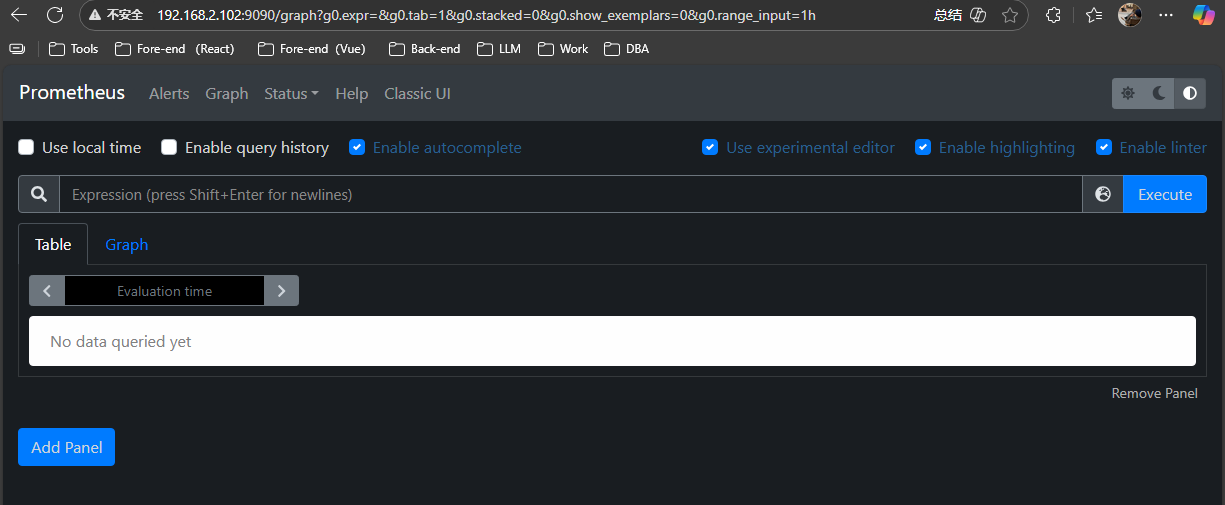Click the magnifier icon beside the expression field
The width and height of the screenshot is (1225, 505).
pos(39,194)
